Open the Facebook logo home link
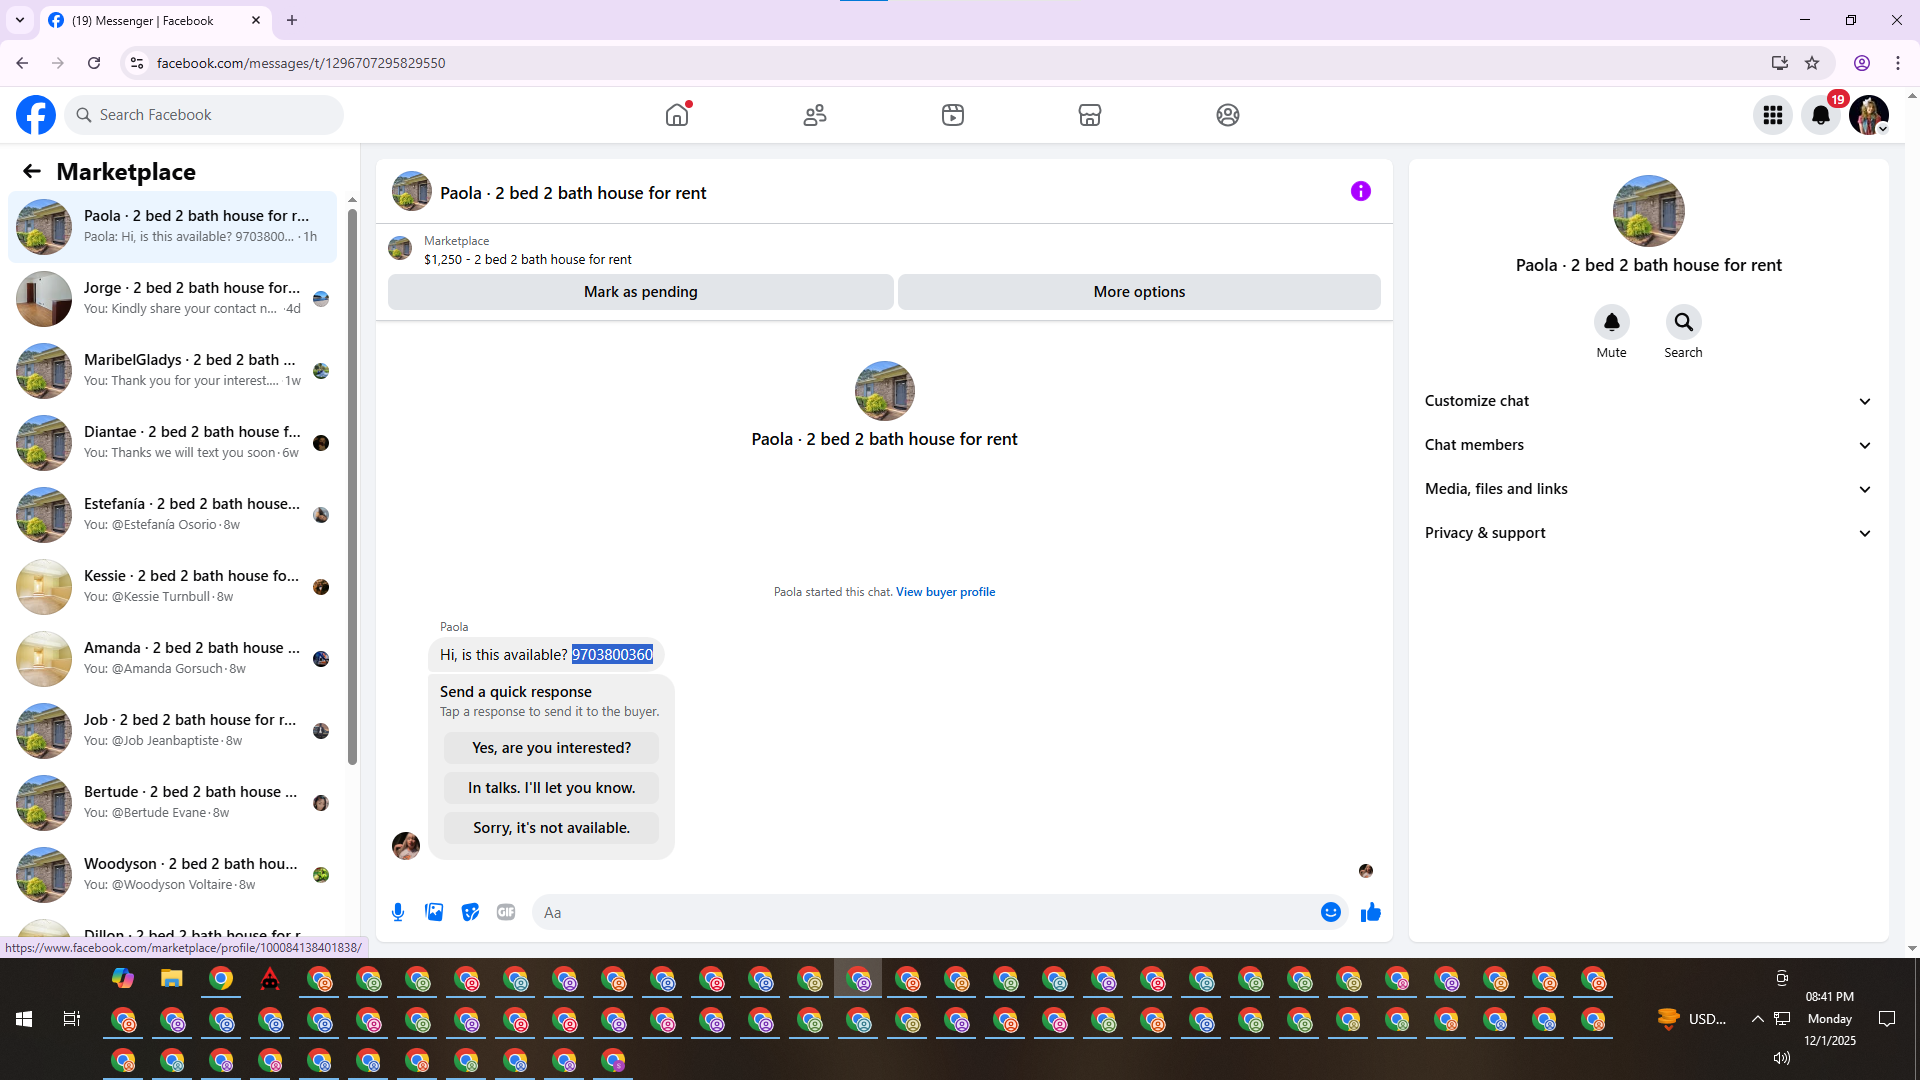The image size is (1920, 1080). click(x=36, y=115)
